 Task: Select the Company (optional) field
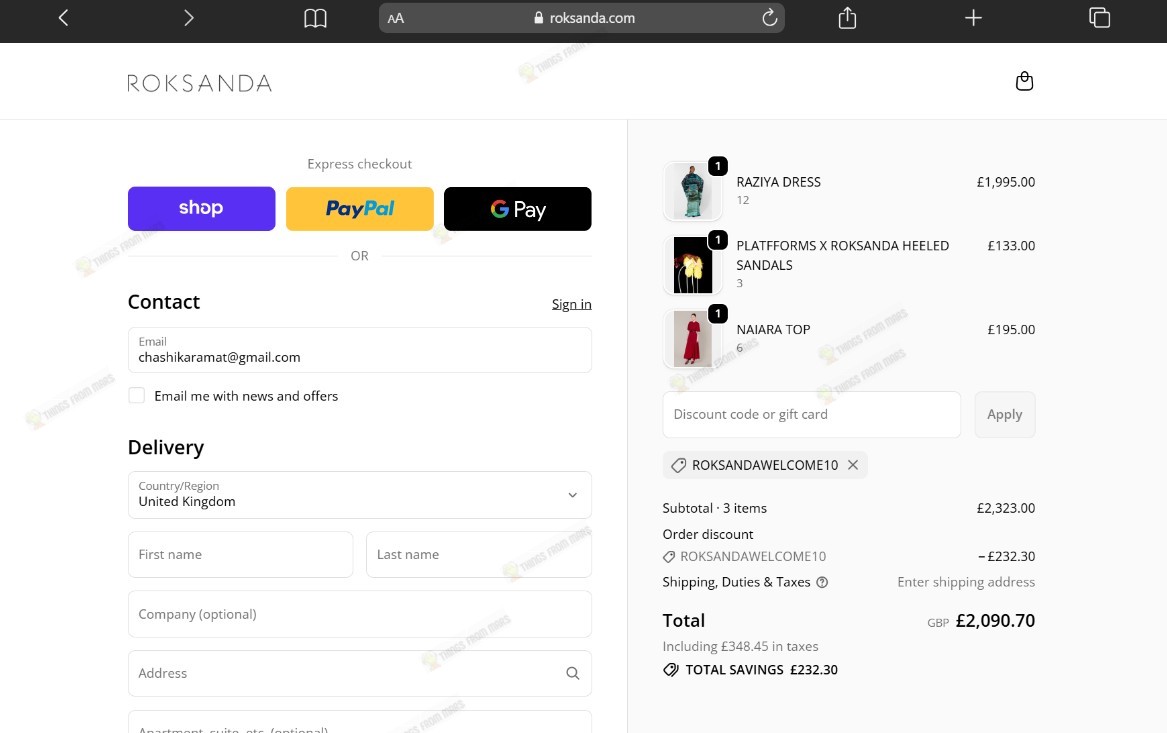(359, 614)
